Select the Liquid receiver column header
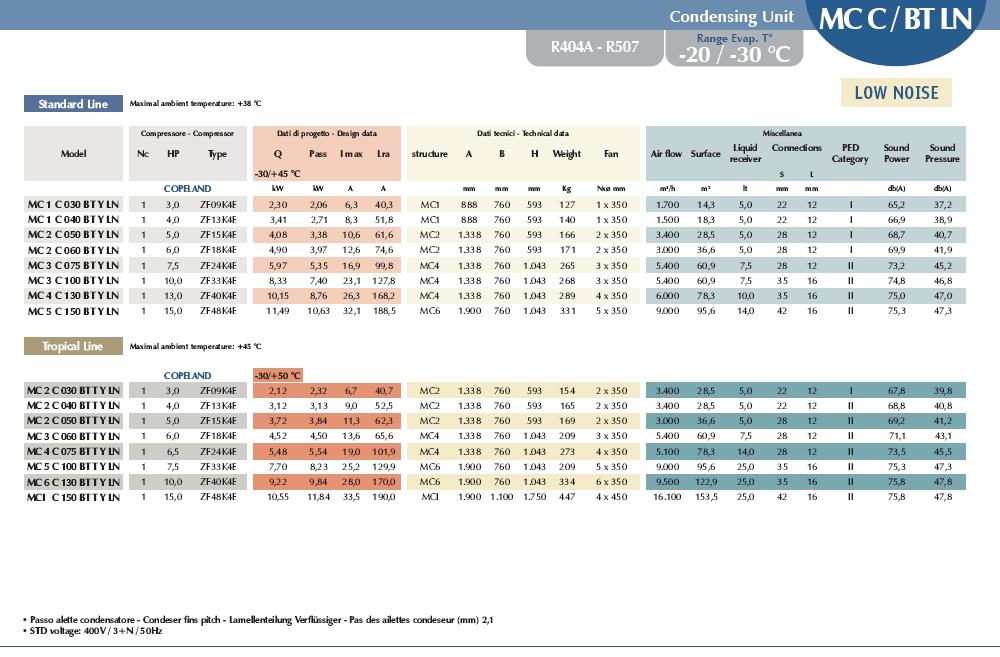 pyautogui.click(x=745, y=154)
